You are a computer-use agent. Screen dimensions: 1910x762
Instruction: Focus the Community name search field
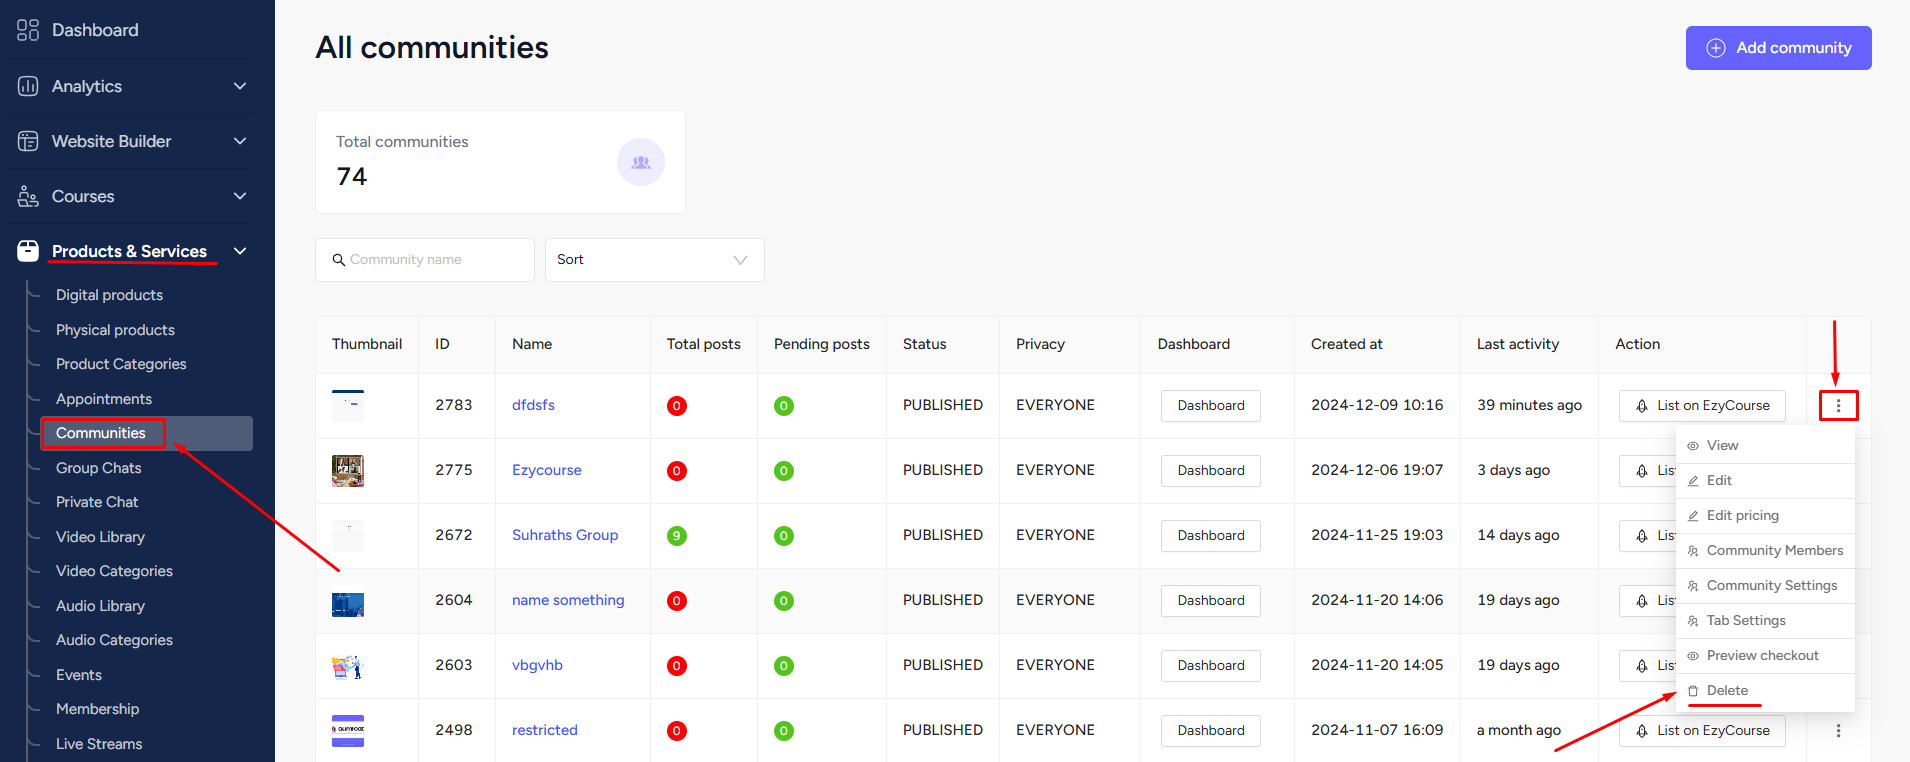[425, 260]
